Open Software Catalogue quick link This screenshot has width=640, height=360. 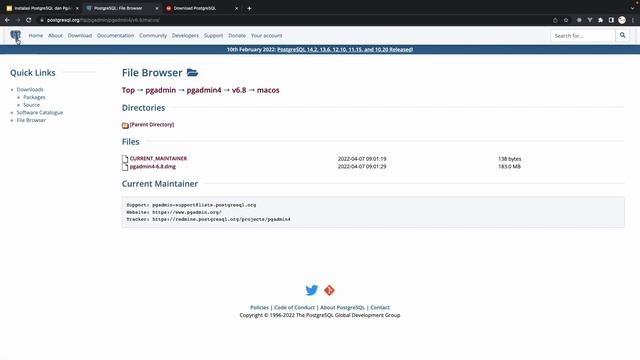[x=40, y=112]
